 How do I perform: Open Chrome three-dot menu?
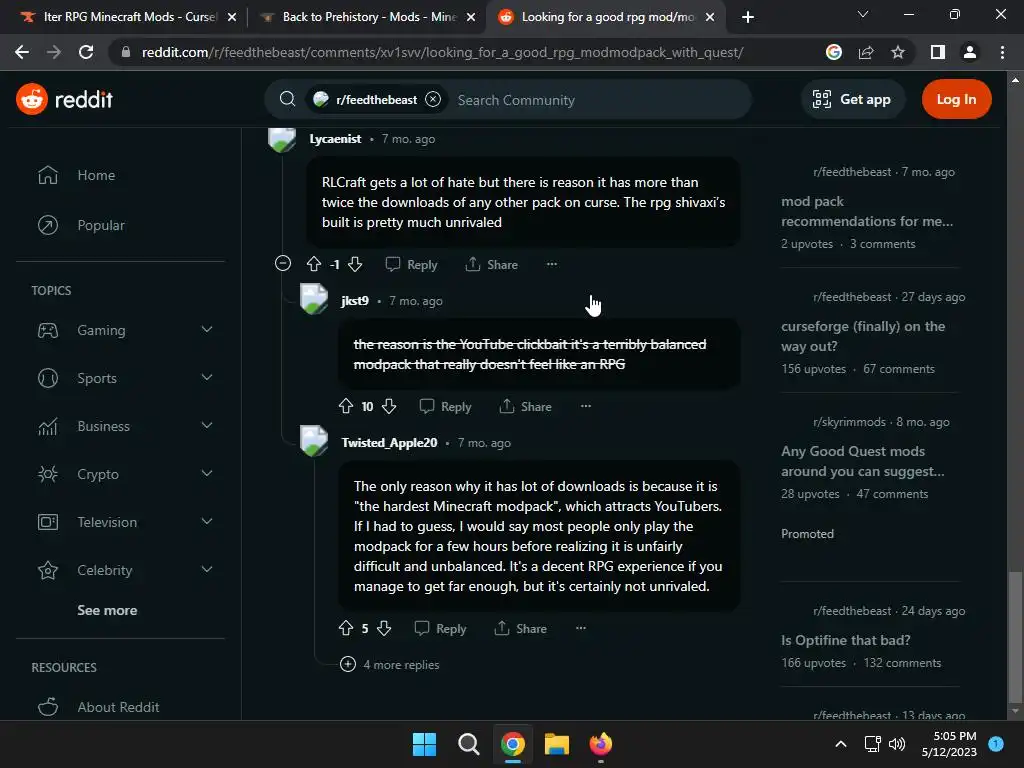(x=1002, y=52)
